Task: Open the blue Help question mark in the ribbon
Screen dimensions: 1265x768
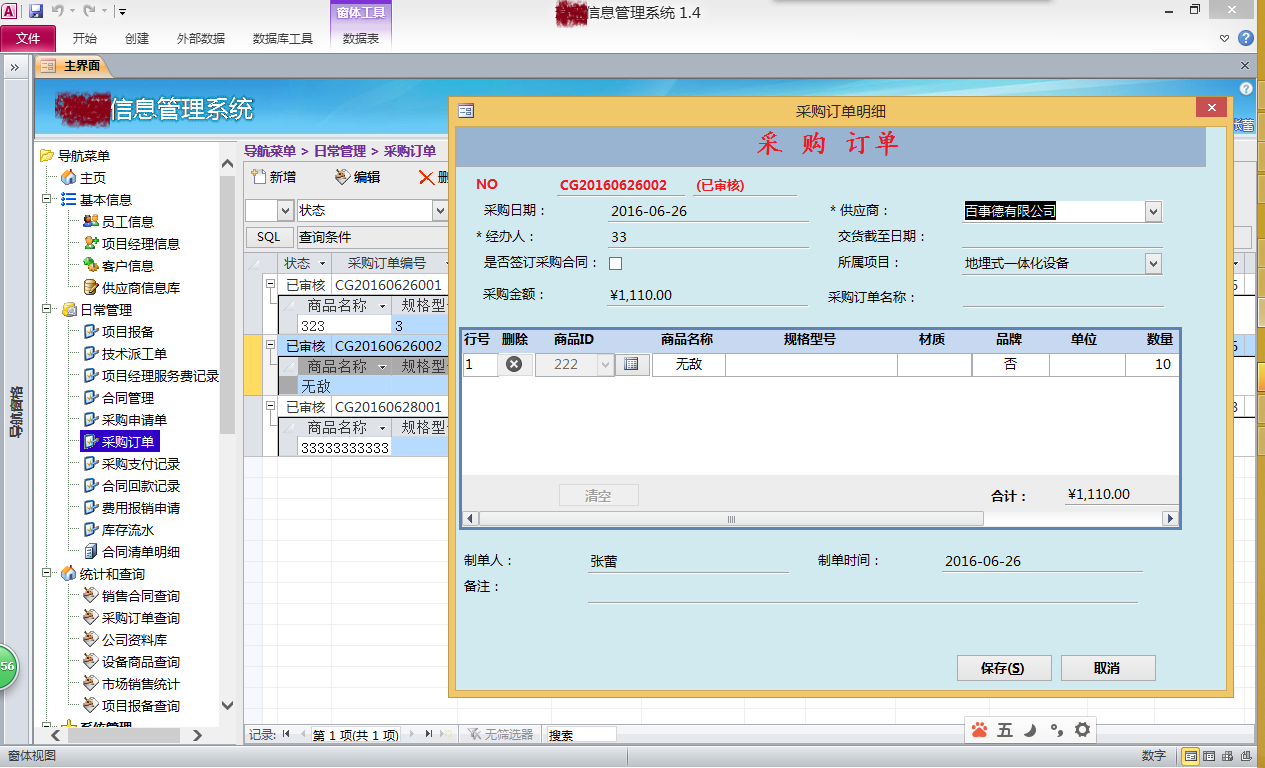Action: click(x=1246, y=38)
